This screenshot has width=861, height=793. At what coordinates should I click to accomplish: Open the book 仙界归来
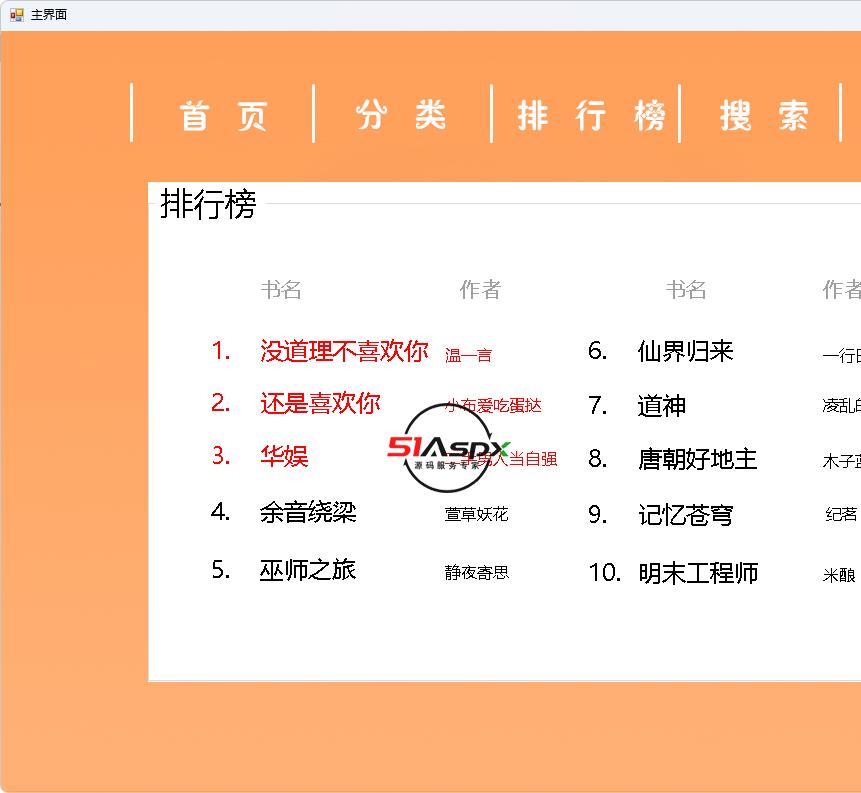(685, 352)
